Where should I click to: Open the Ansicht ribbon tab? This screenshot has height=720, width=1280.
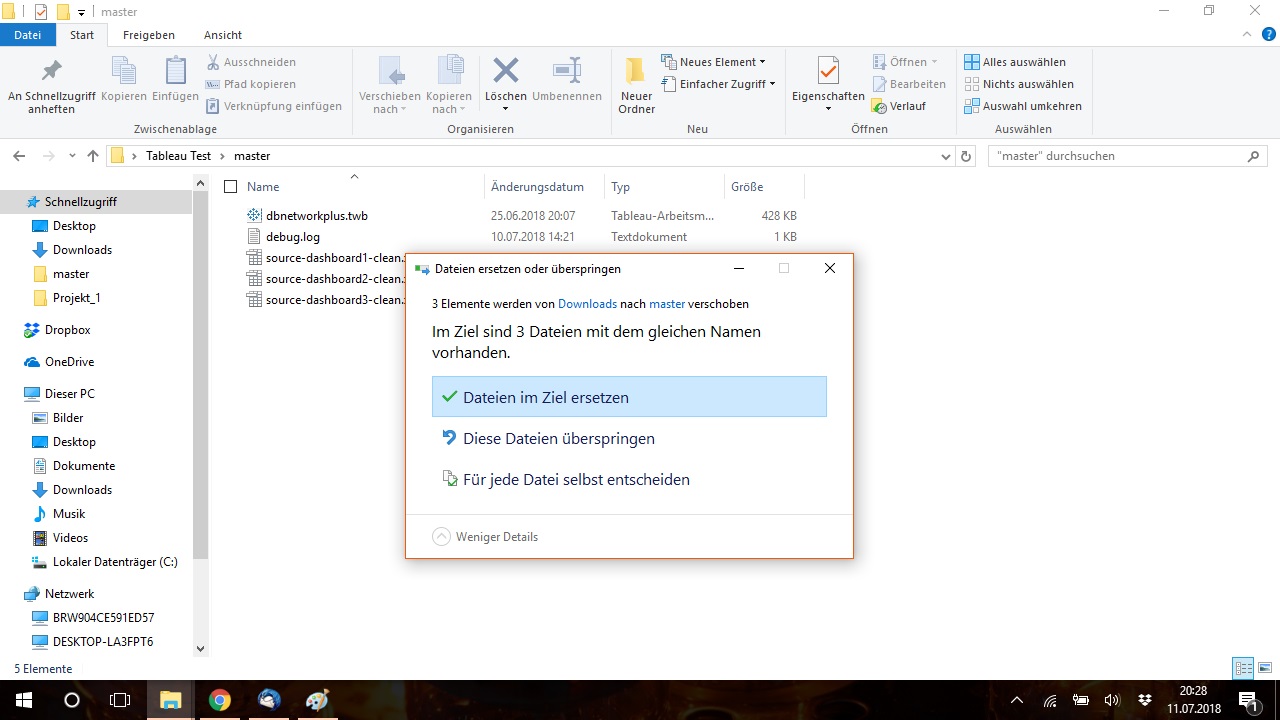(223, 35)
